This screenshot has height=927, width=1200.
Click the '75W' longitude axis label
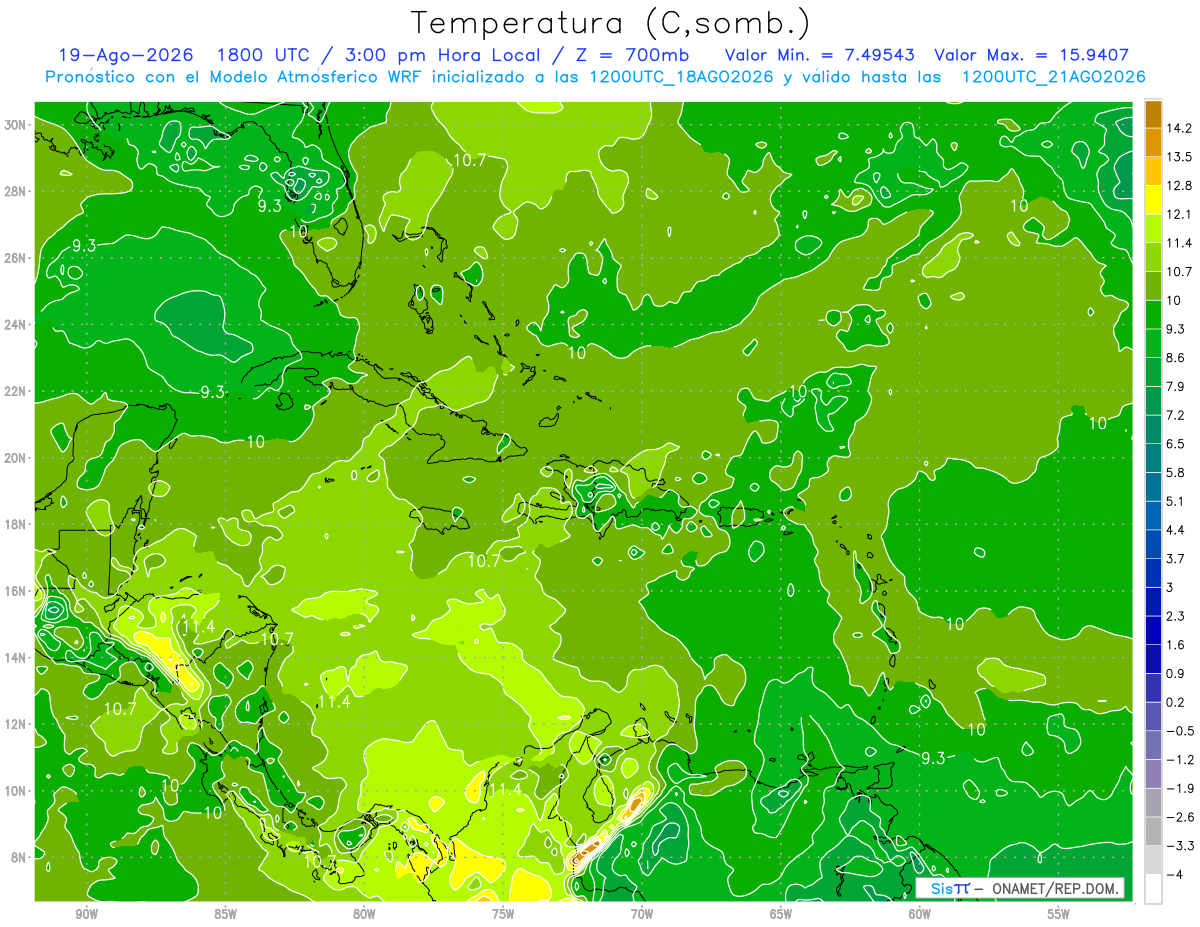point(503,914)
